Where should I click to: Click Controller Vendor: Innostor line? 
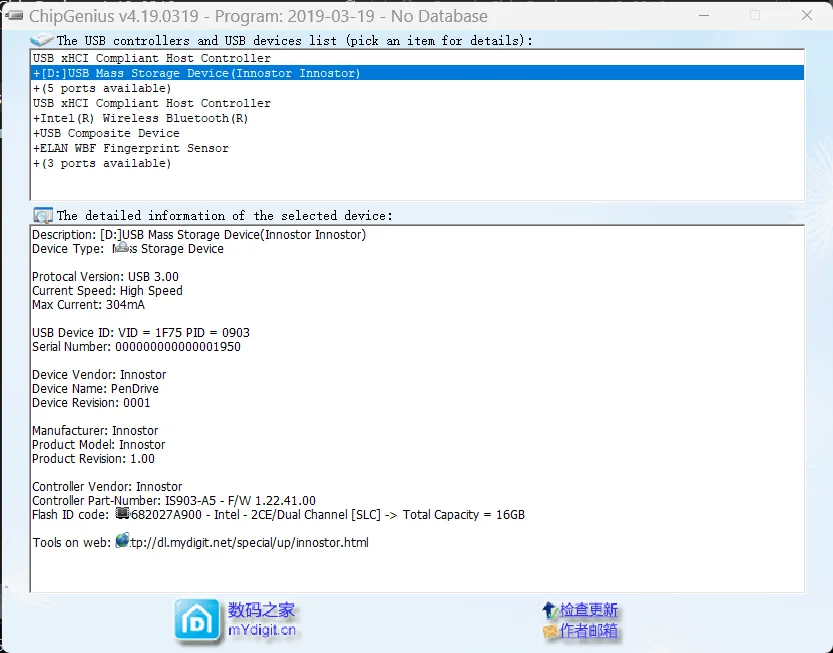coord(107,486)
